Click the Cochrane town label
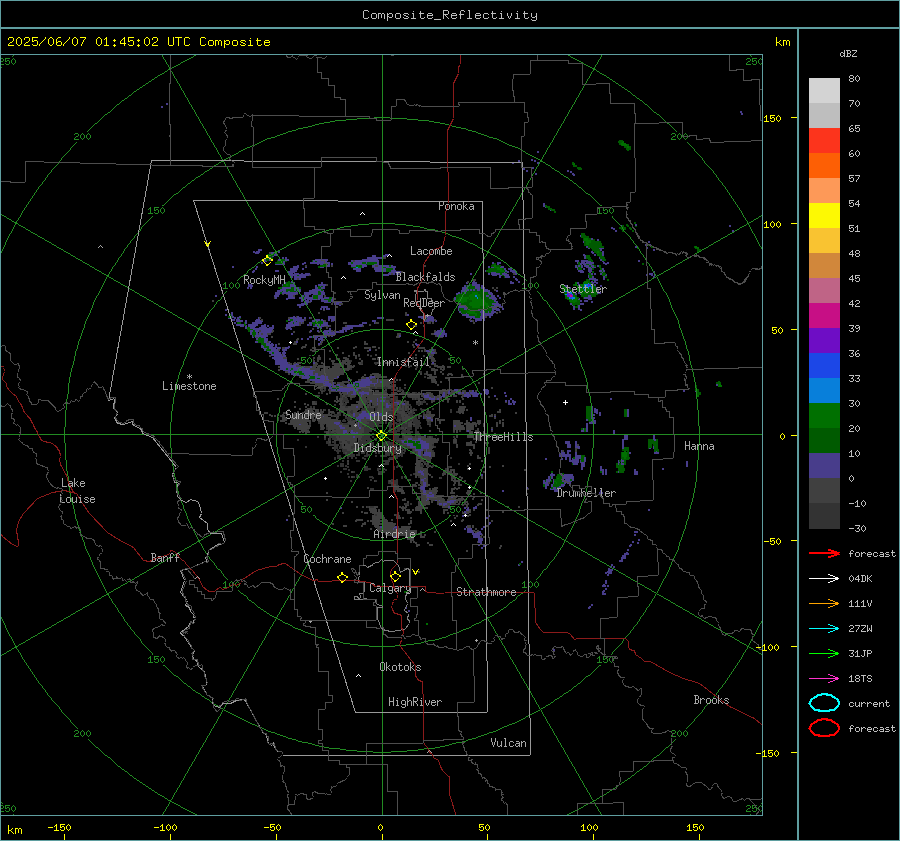This screenshot has width=900, height=841. (x=327, y=559)
